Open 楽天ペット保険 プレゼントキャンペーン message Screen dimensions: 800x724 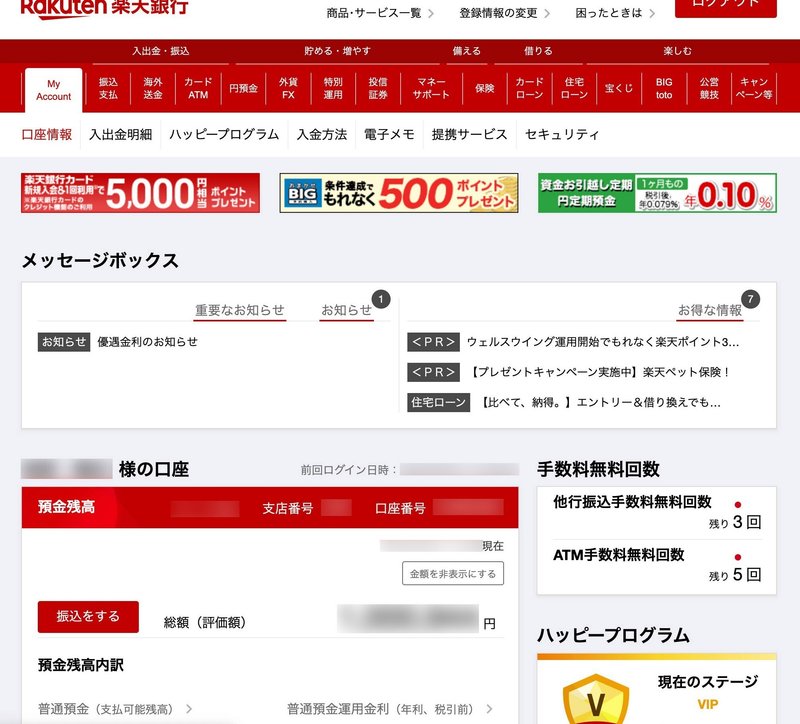tap(599, 372)
